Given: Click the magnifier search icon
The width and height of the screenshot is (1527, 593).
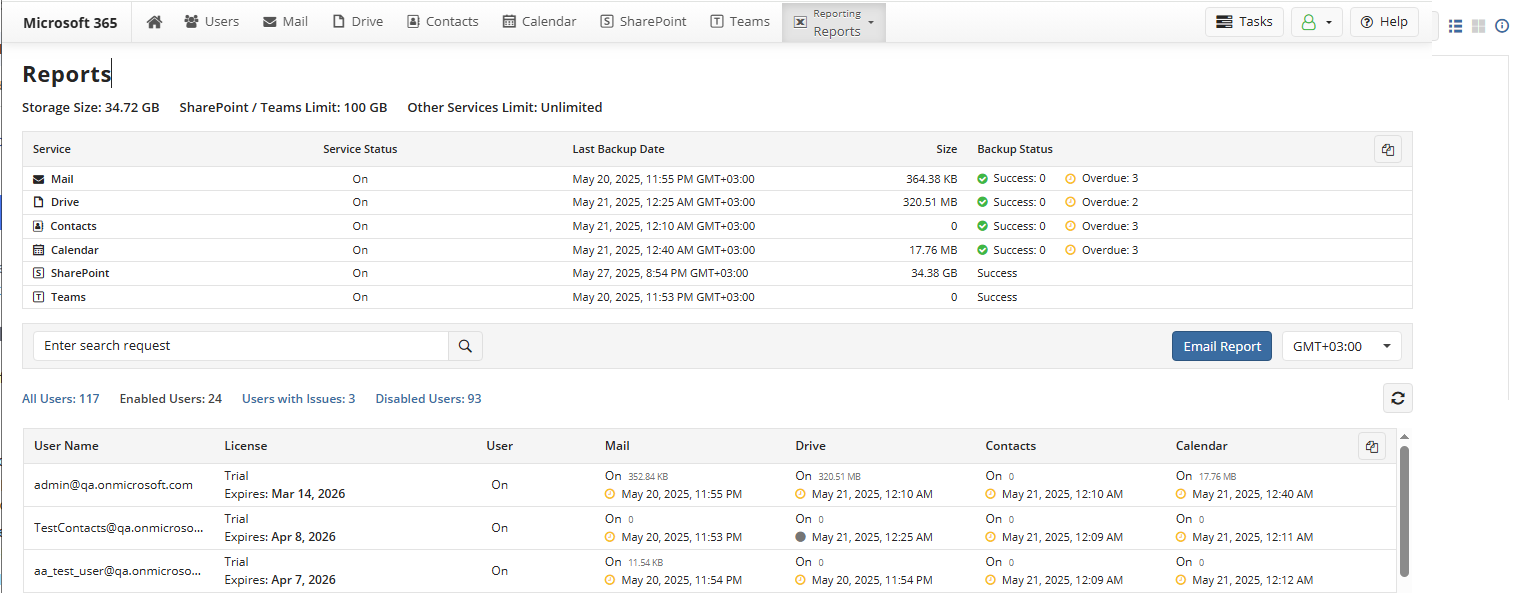Looking at the screenshot, I should (x=465, y=346).
